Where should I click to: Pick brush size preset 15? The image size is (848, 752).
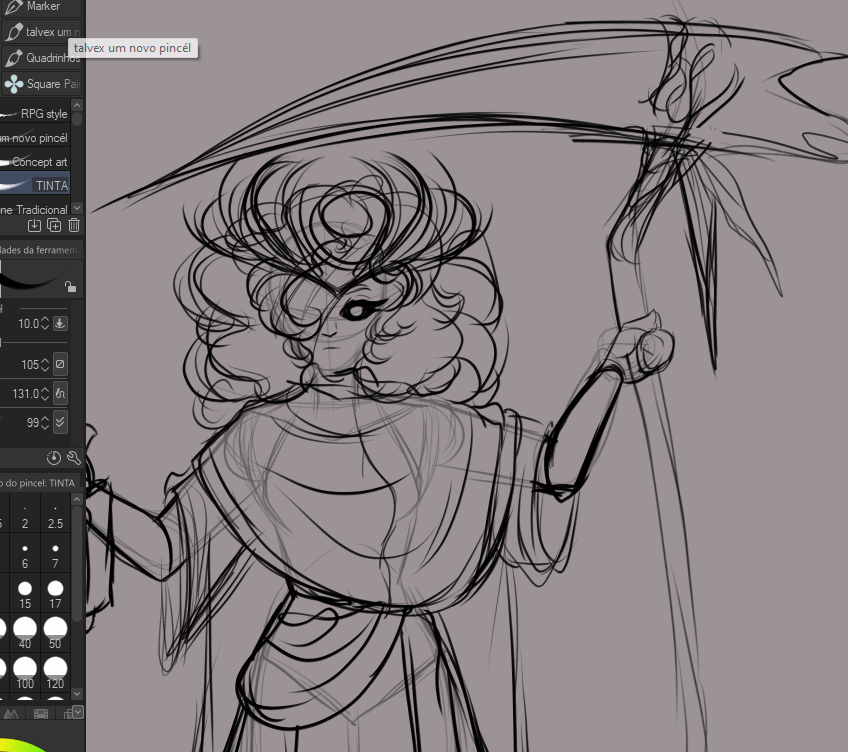click(25, 594)
